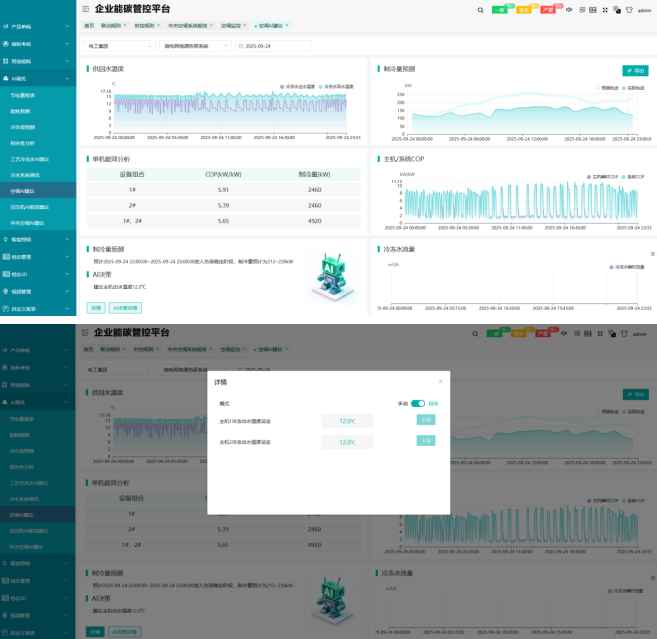
Task: Open the T-shirt theme icon in the undimmed header
Action: pyautogui.click(x=629, y=10)
